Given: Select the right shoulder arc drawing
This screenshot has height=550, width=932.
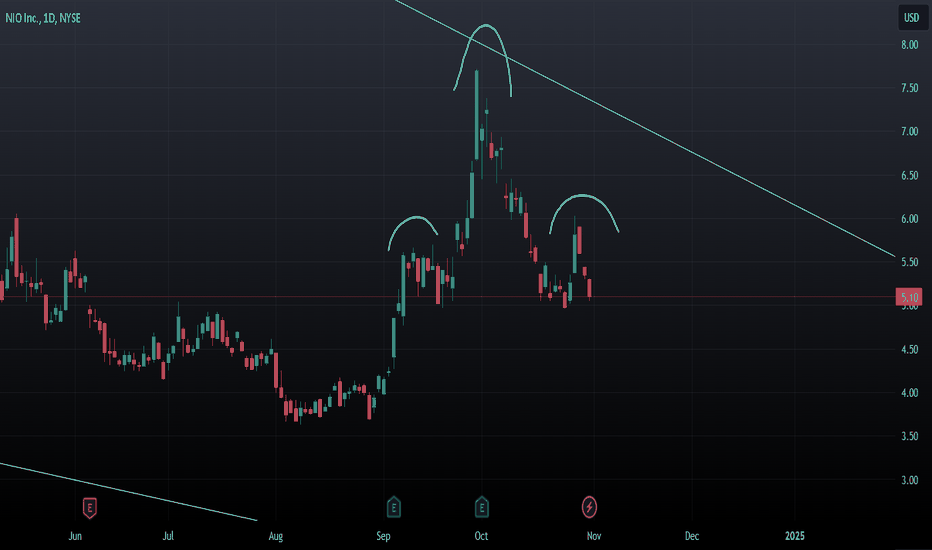Looking at the screenshot, I should pyautogui.click(x=584, y=195).
